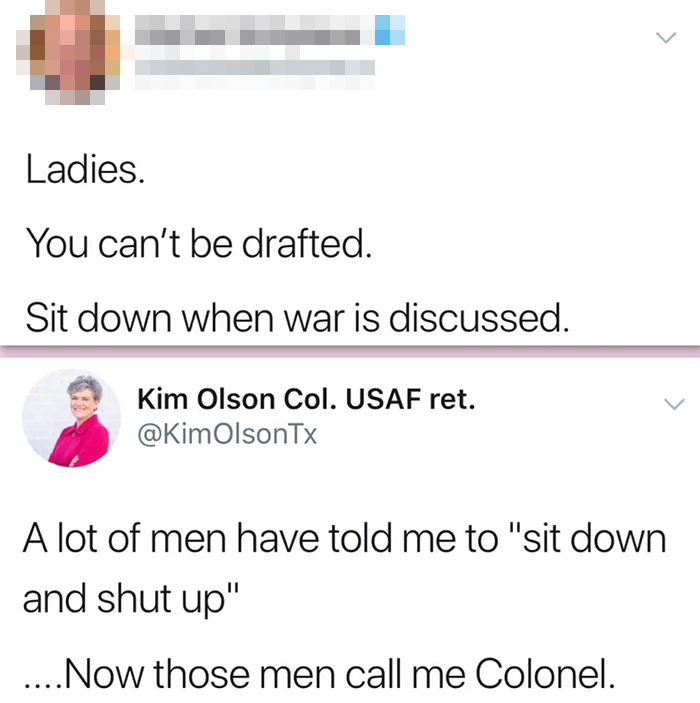Click the blurred blue verified badge
The image size is (700, 703).
coord(390,30)
